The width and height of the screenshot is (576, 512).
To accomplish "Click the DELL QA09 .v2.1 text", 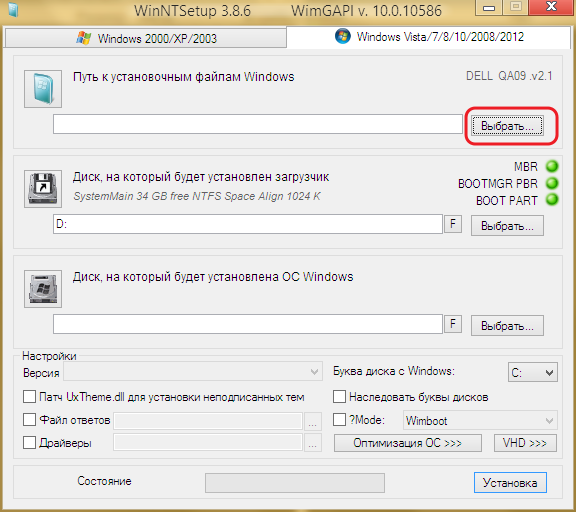I will [509, 76].
